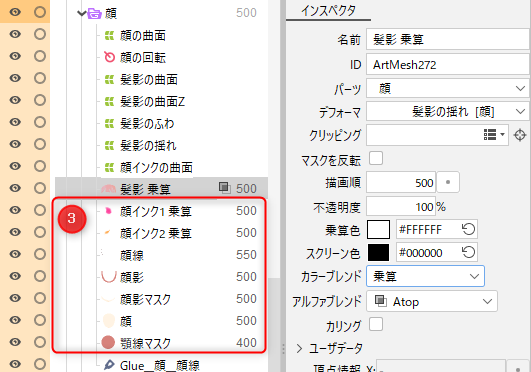Expand the ユーザデータ section
531x372 pixels.
[299, 348]
